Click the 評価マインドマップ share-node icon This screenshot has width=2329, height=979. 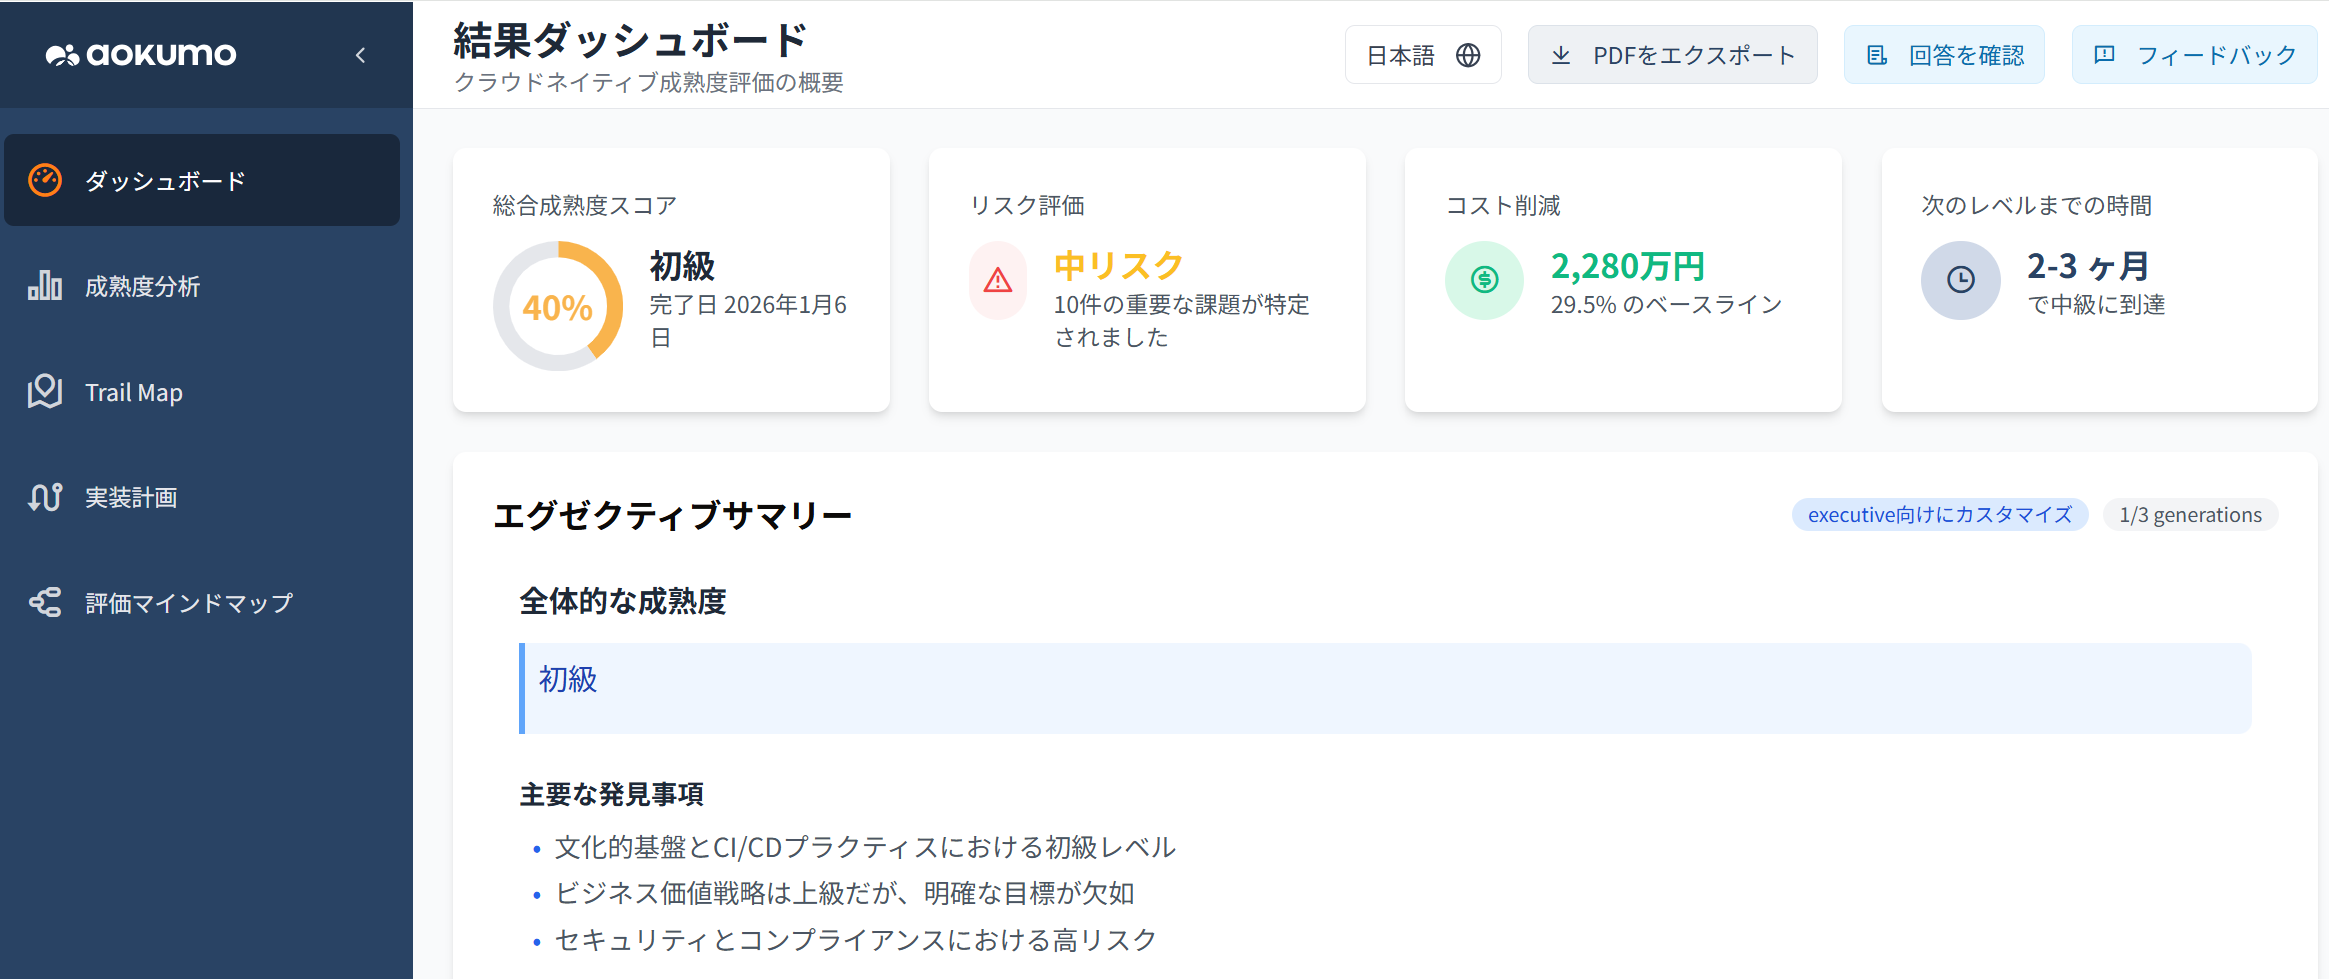point(45,602)
